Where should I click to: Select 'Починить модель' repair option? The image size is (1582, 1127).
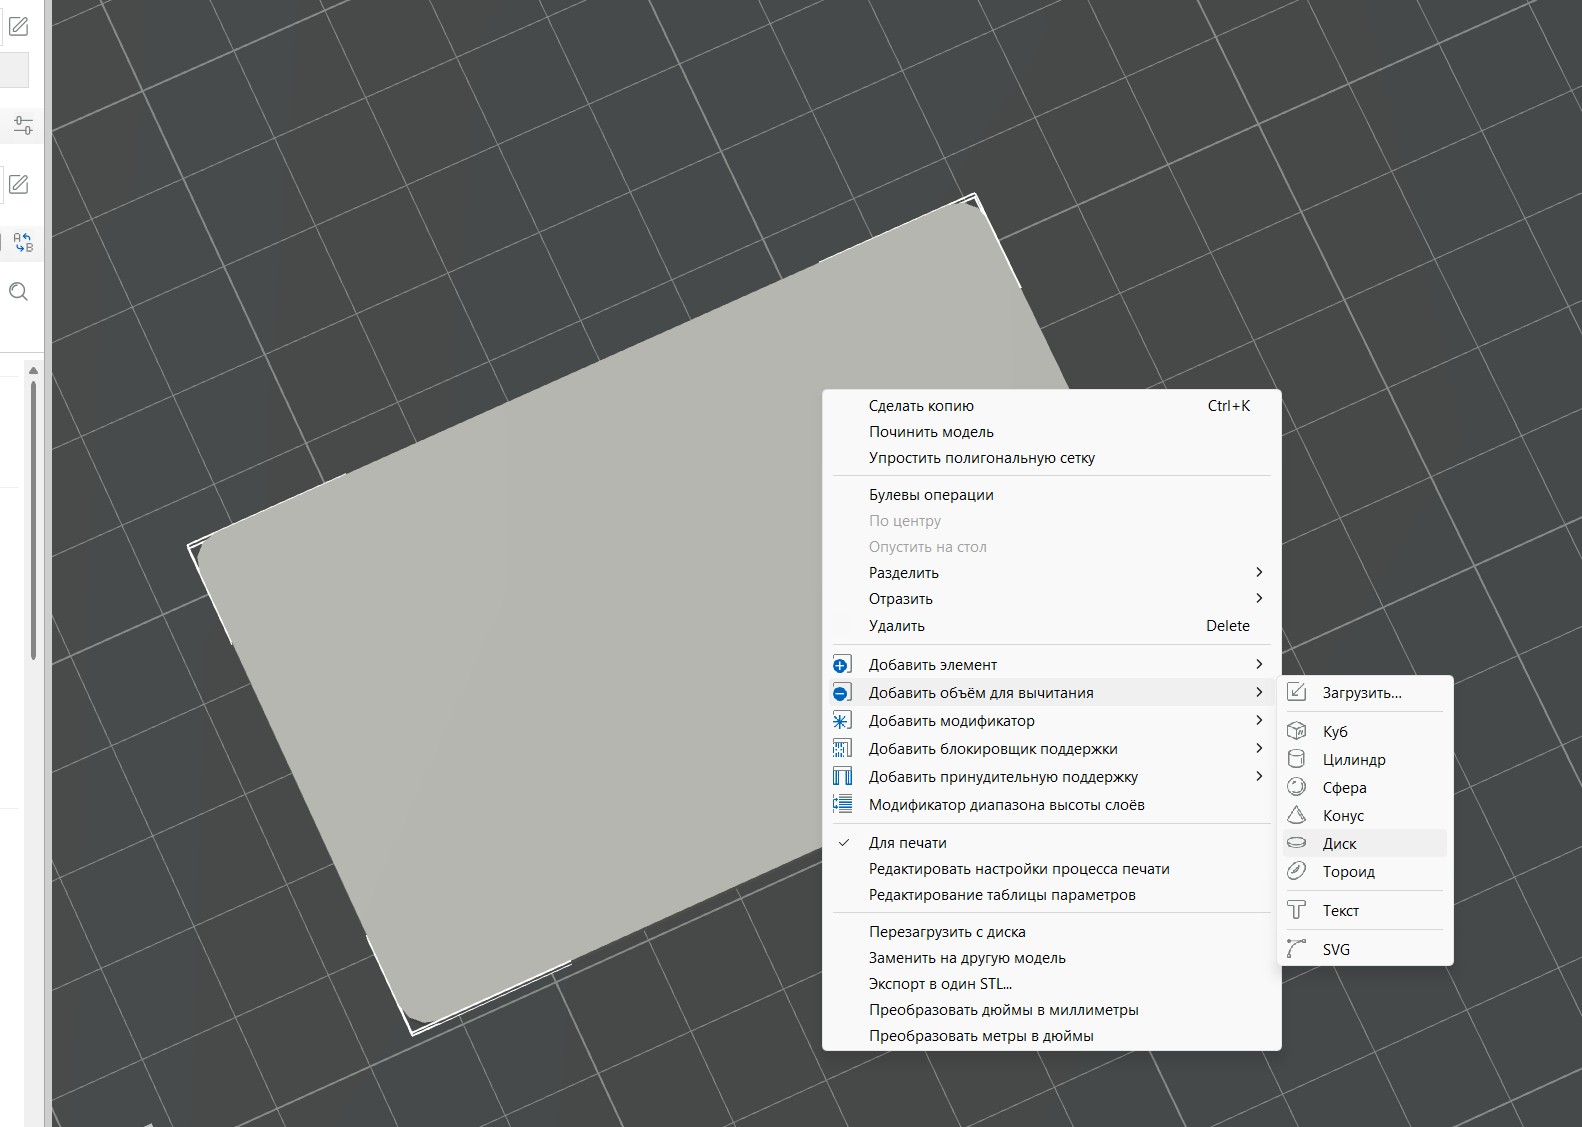(x=930, y=431)
